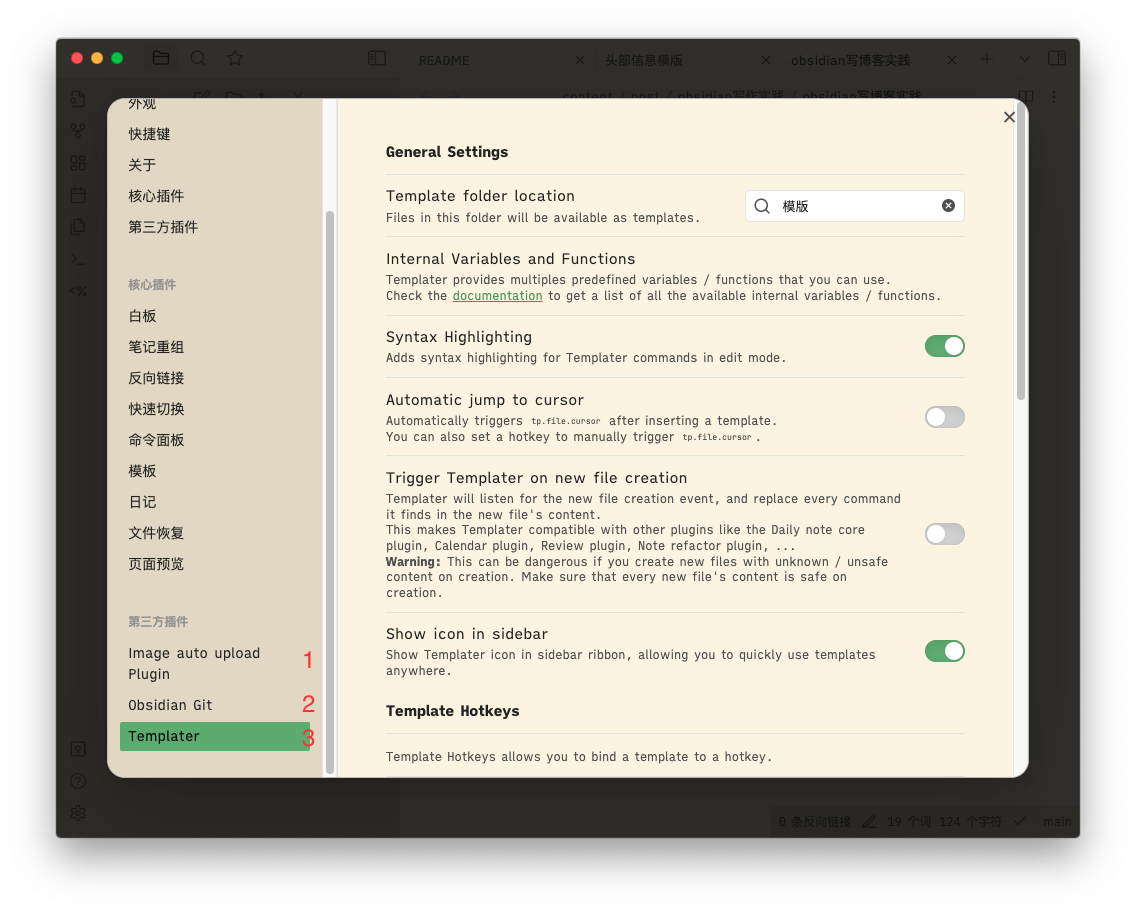
Task: Select the Templater settings entry
Action: click(215, 737)
